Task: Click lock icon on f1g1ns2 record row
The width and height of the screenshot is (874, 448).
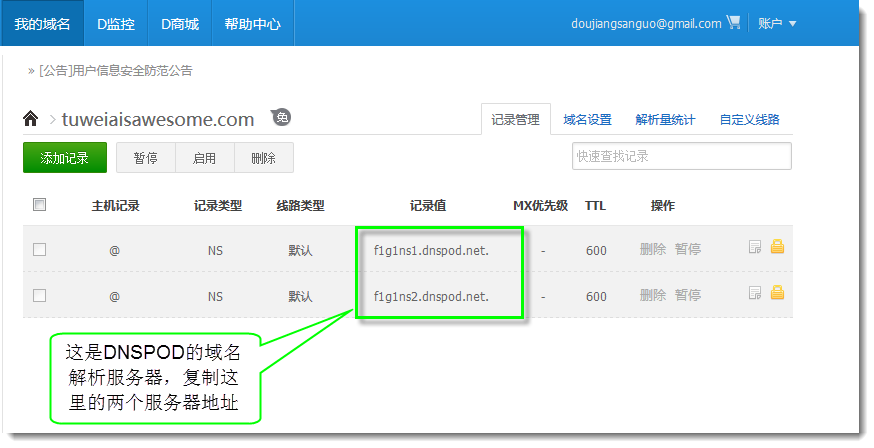Action: point(776,294)
